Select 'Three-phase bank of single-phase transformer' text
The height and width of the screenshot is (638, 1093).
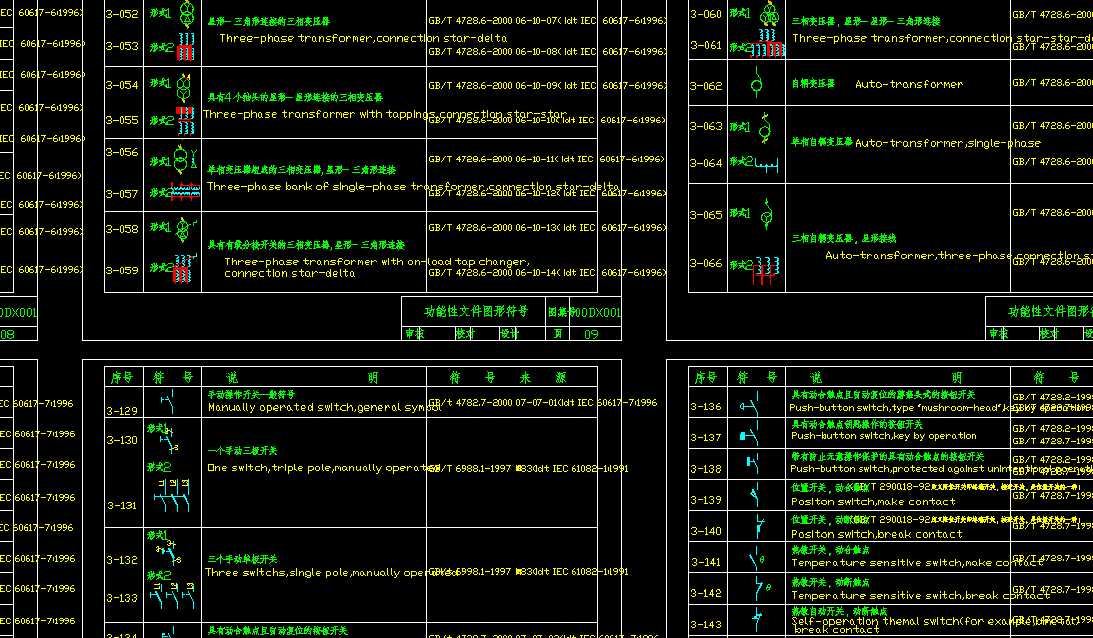(413, 187)
